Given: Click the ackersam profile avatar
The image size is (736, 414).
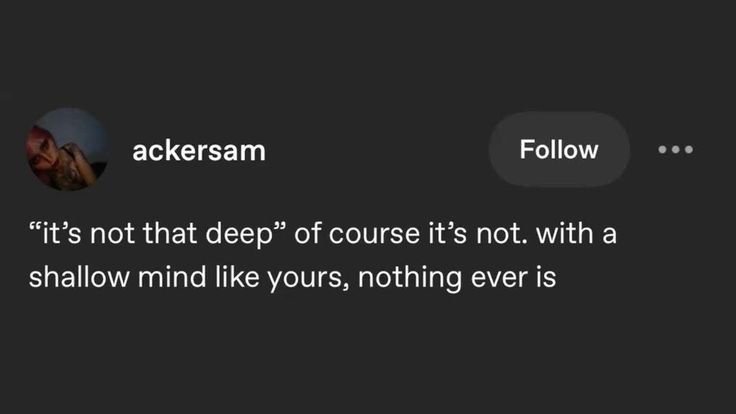Looking at the screenshot, I should pos(68,149).
